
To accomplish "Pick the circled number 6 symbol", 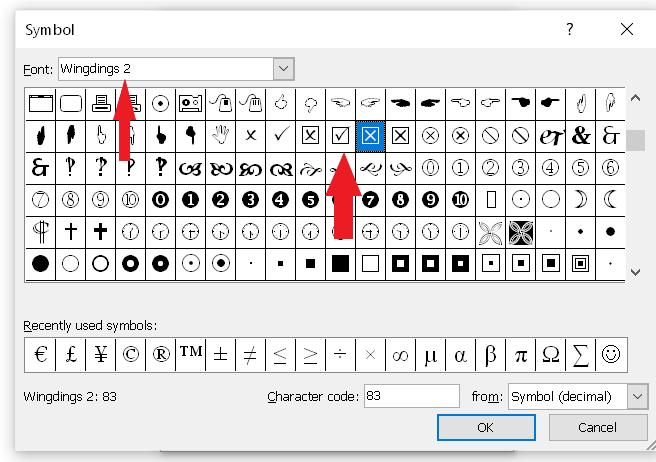I will (x=610, y=168).
